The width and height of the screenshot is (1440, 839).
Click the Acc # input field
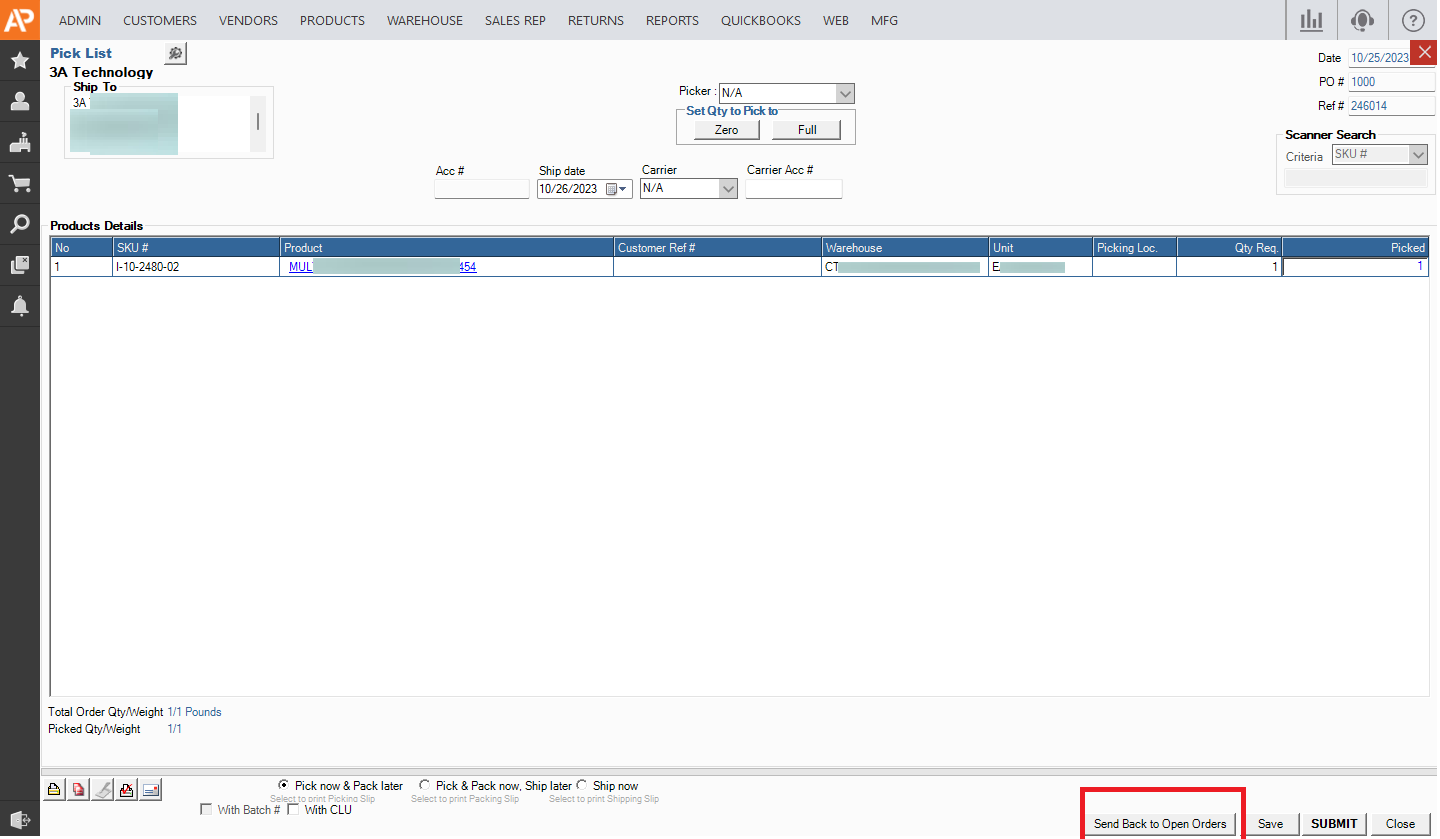click(481, 189)
